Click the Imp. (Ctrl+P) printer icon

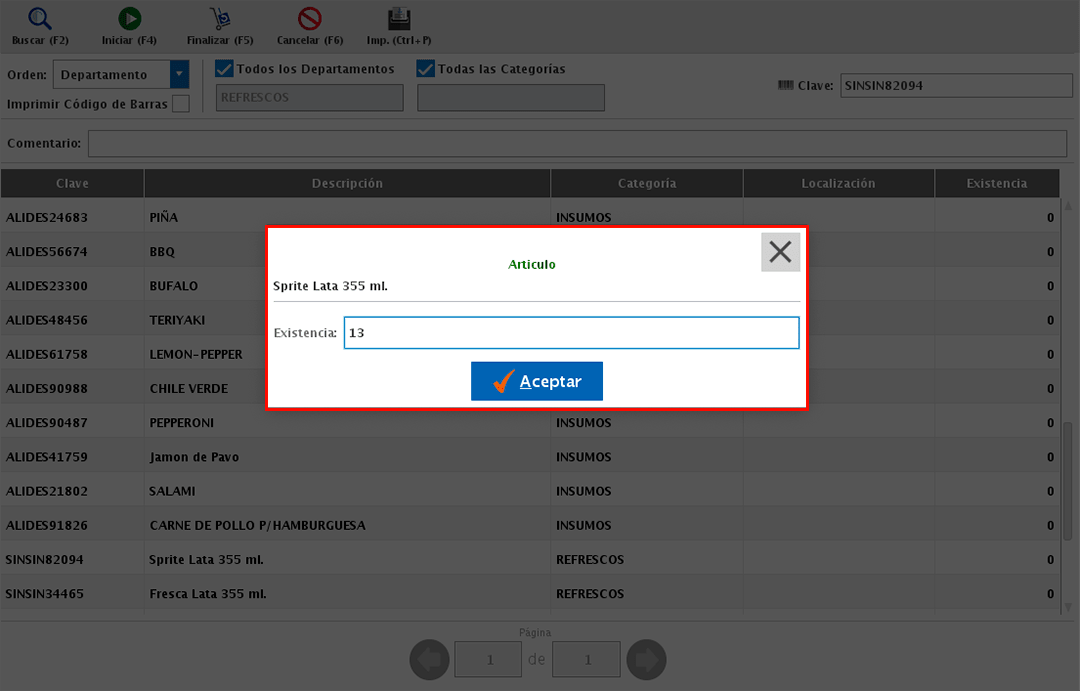coord(399,19)
